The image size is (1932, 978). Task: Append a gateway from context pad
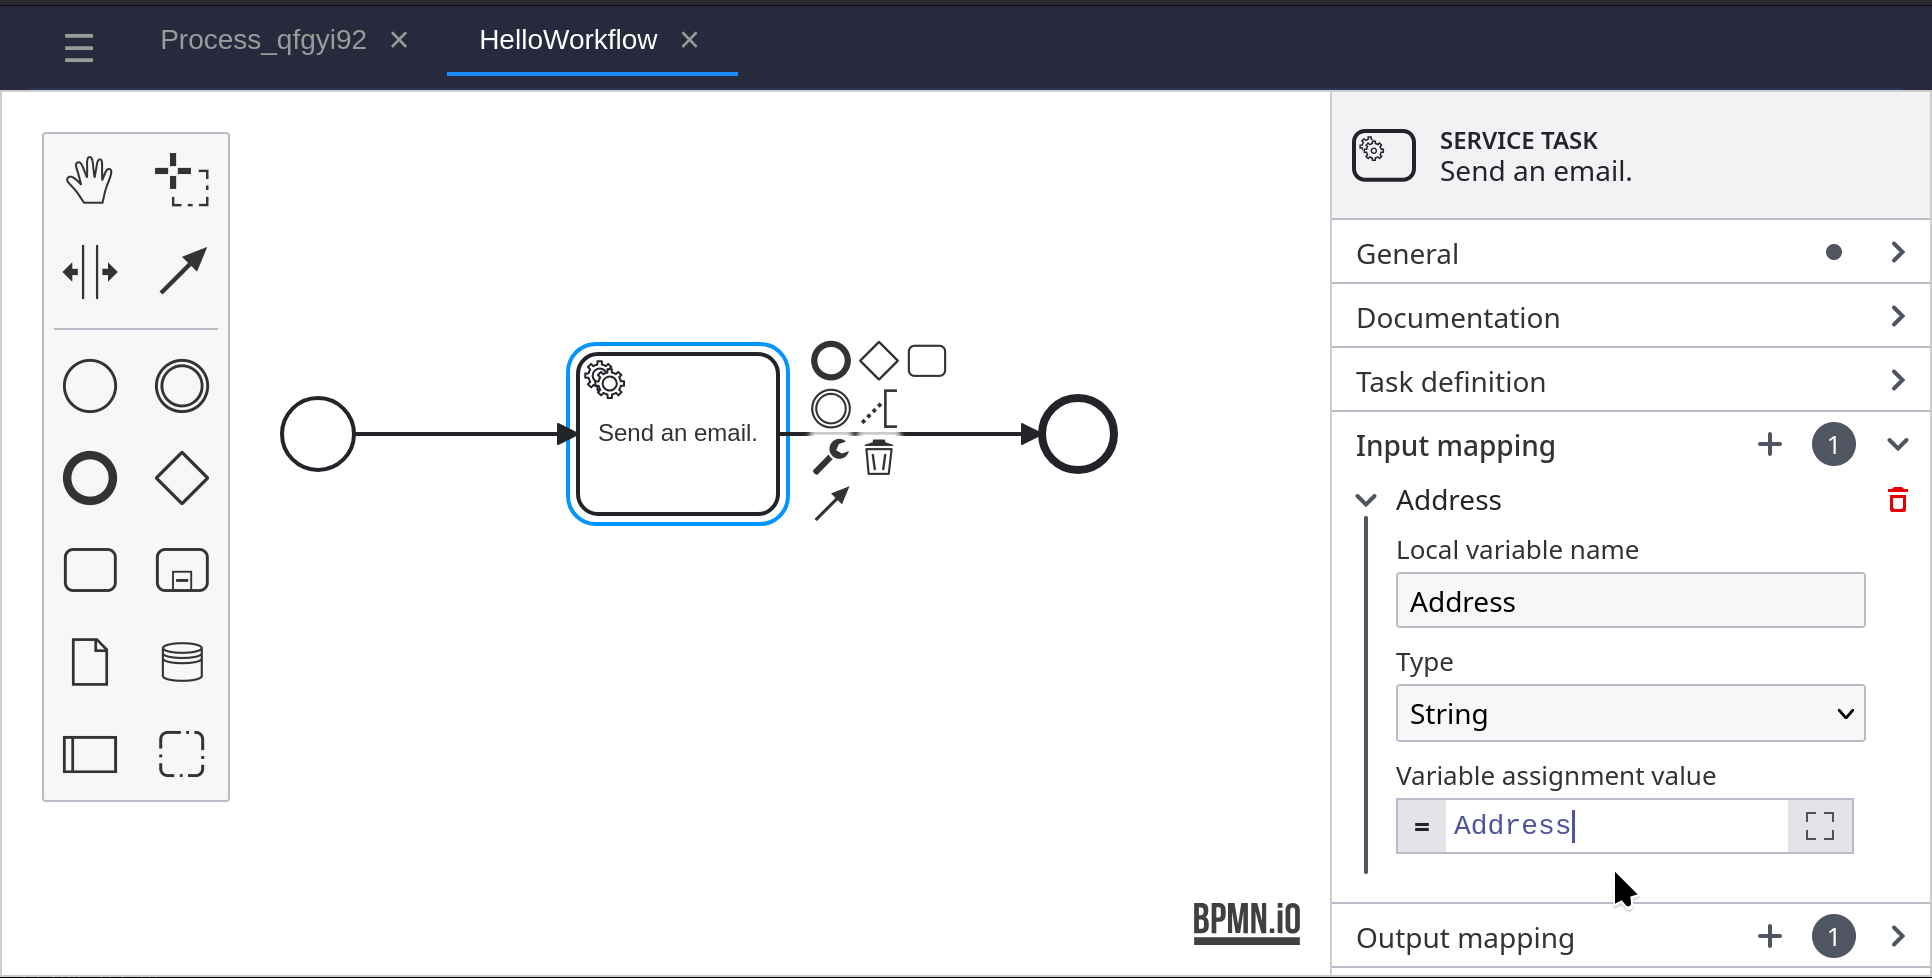(x=878, y=361)
